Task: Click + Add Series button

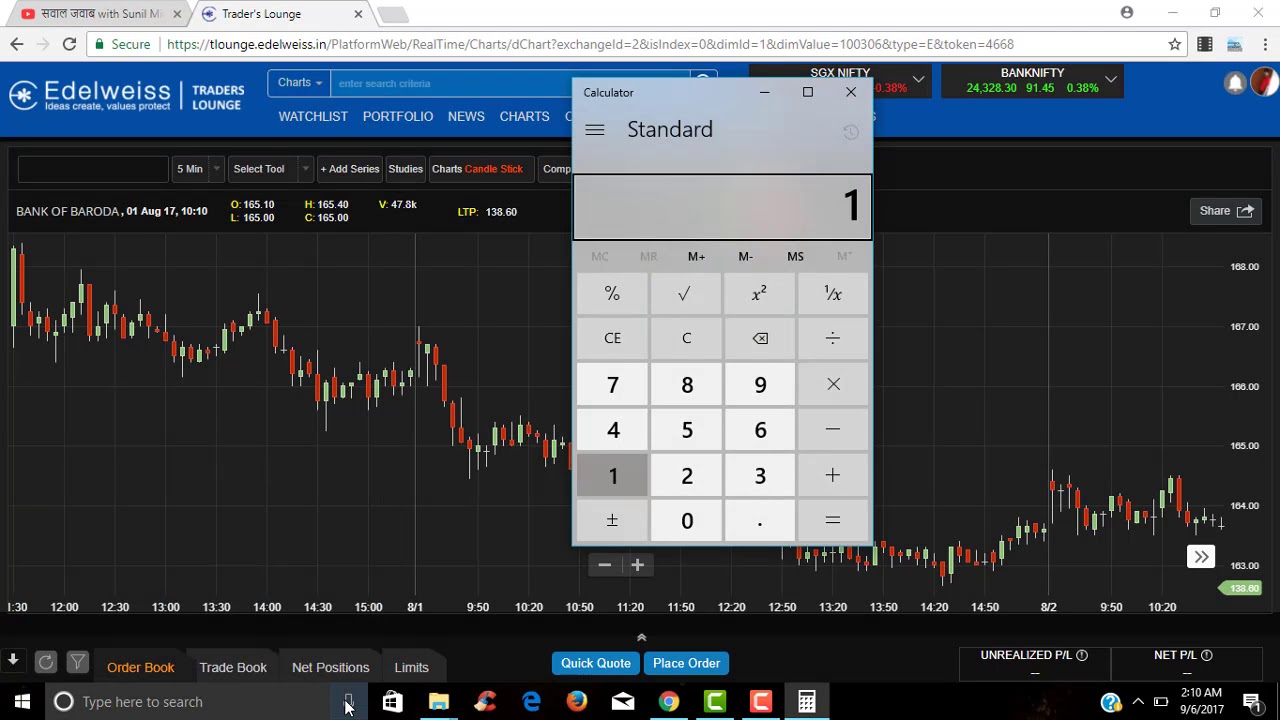Action: point(350,169)
